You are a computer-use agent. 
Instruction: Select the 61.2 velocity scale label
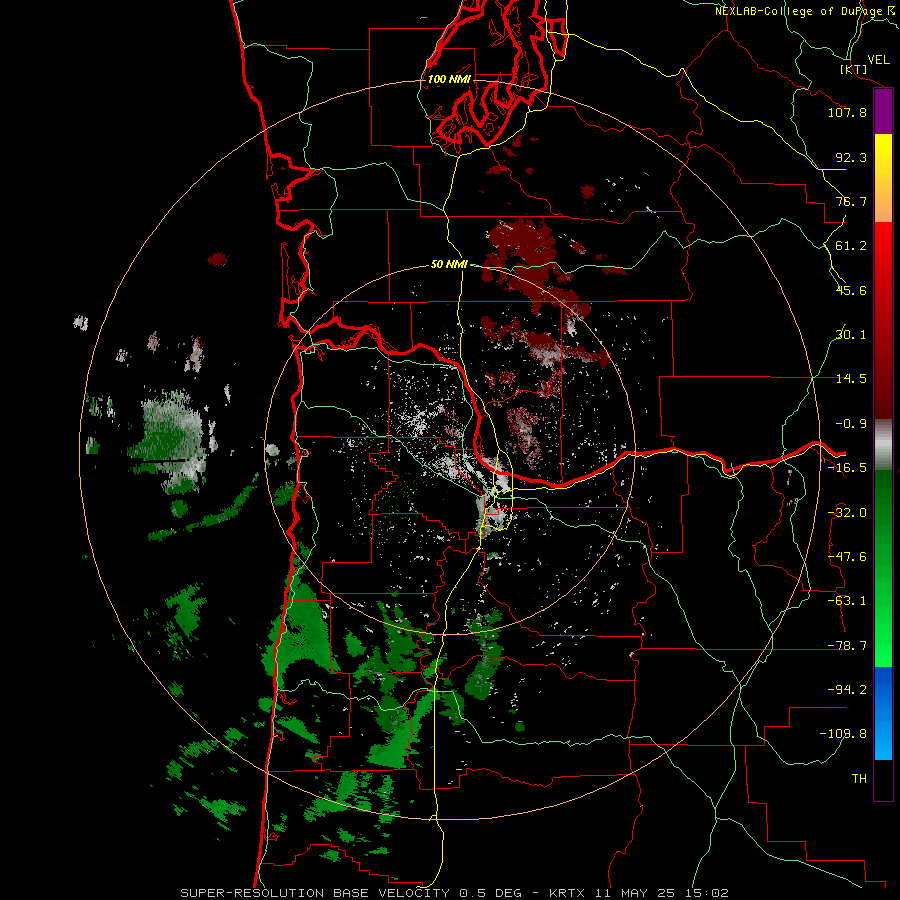pyautogui.click(x=851, y=246)
